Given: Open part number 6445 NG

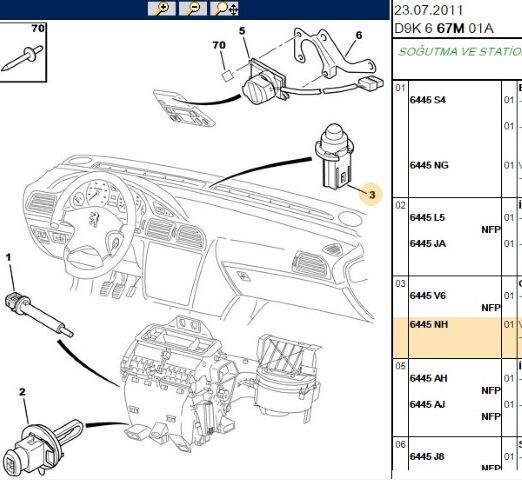Looking at the screenshot, I should (x=429, y=165).
